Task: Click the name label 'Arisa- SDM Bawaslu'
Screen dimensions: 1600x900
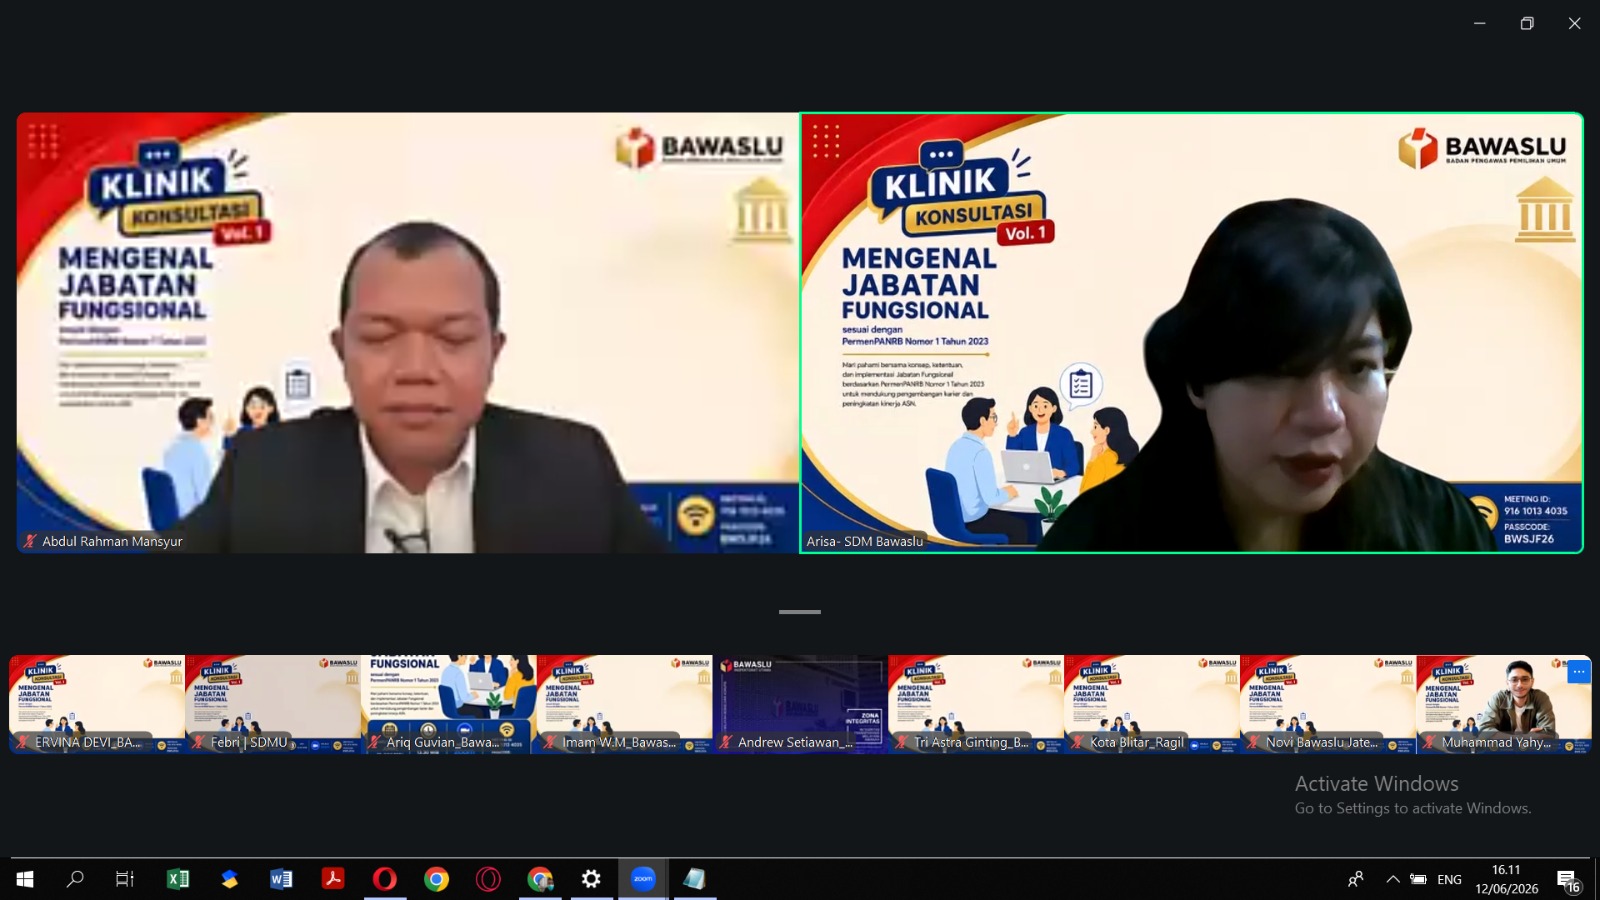Action: point(865,541)
